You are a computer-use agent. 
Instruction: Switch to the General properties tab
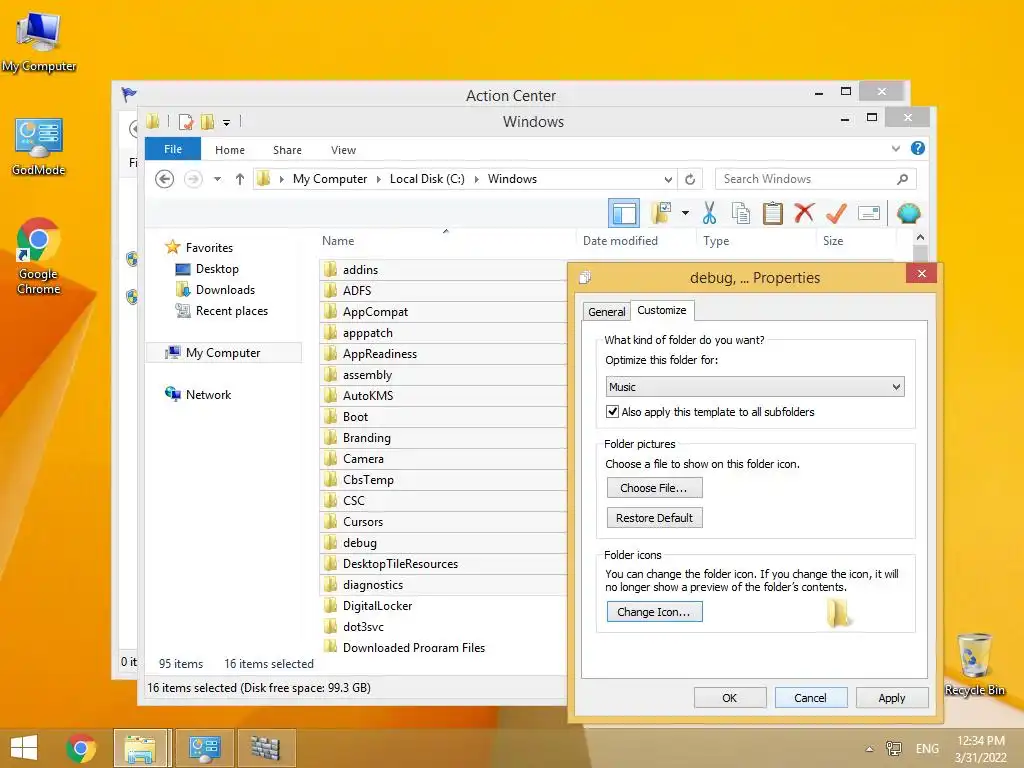coord(607,312)
